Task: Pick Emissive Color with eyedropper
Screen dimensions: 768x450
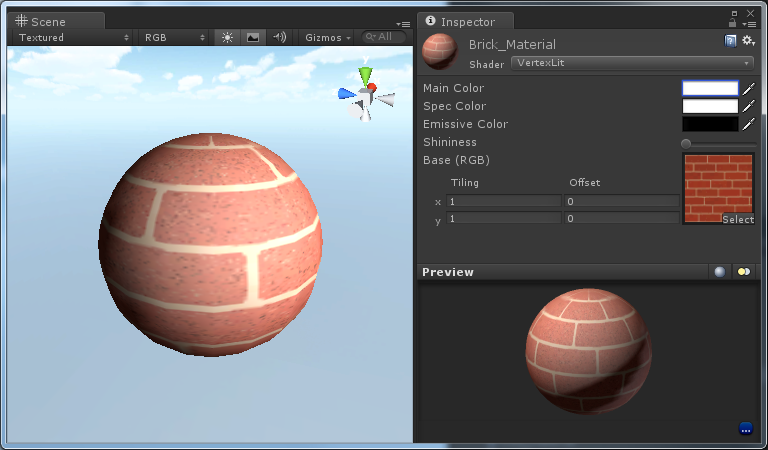Action: pyautogui.click(x=748, y=124)
